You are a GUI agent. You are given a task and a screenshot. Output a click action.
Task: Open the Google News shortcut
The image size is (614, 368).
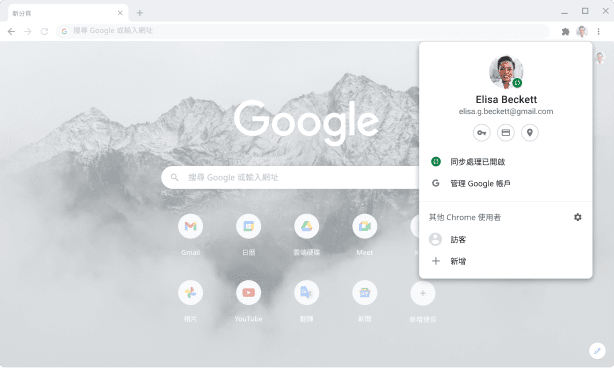click(365, 292)
